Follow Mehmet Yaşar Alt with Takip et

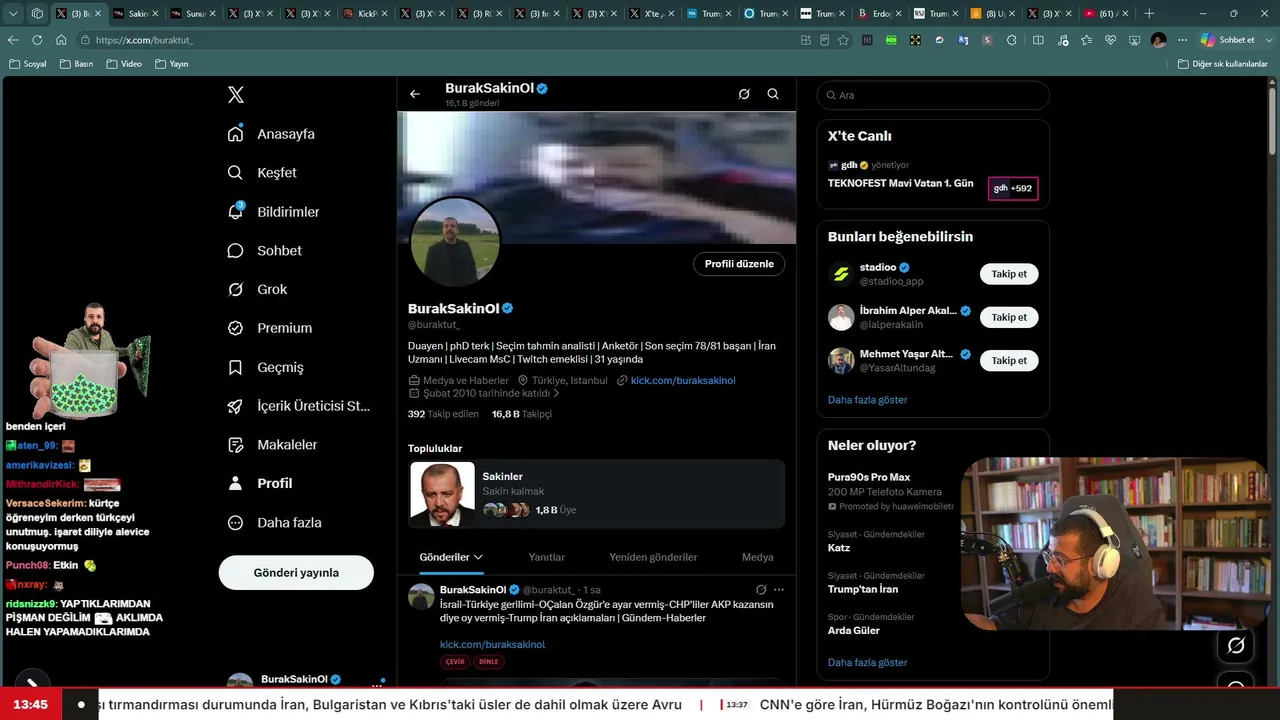coord(1009,360)
